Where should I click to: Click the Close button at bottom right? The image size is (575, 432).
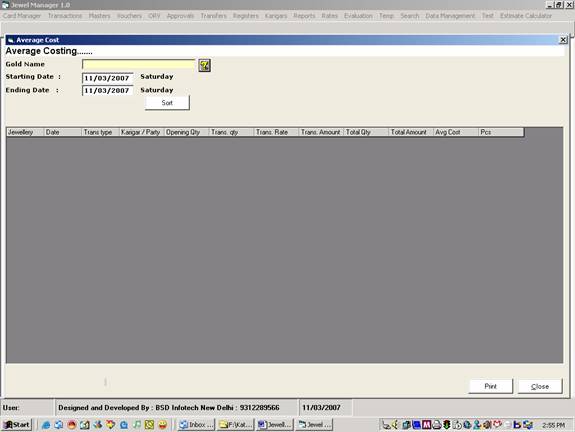tap(540, 386)
